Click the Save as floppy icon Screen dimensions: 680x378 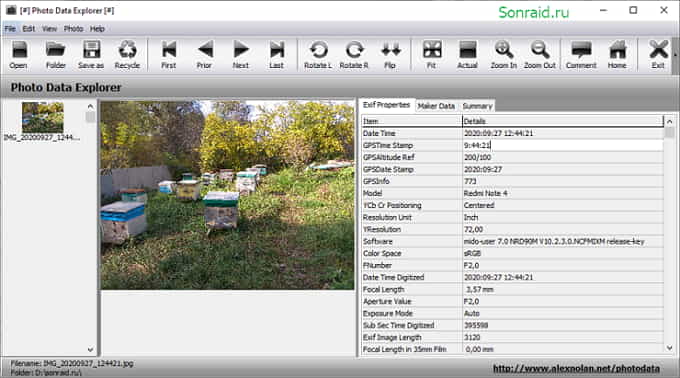point(91,55)
